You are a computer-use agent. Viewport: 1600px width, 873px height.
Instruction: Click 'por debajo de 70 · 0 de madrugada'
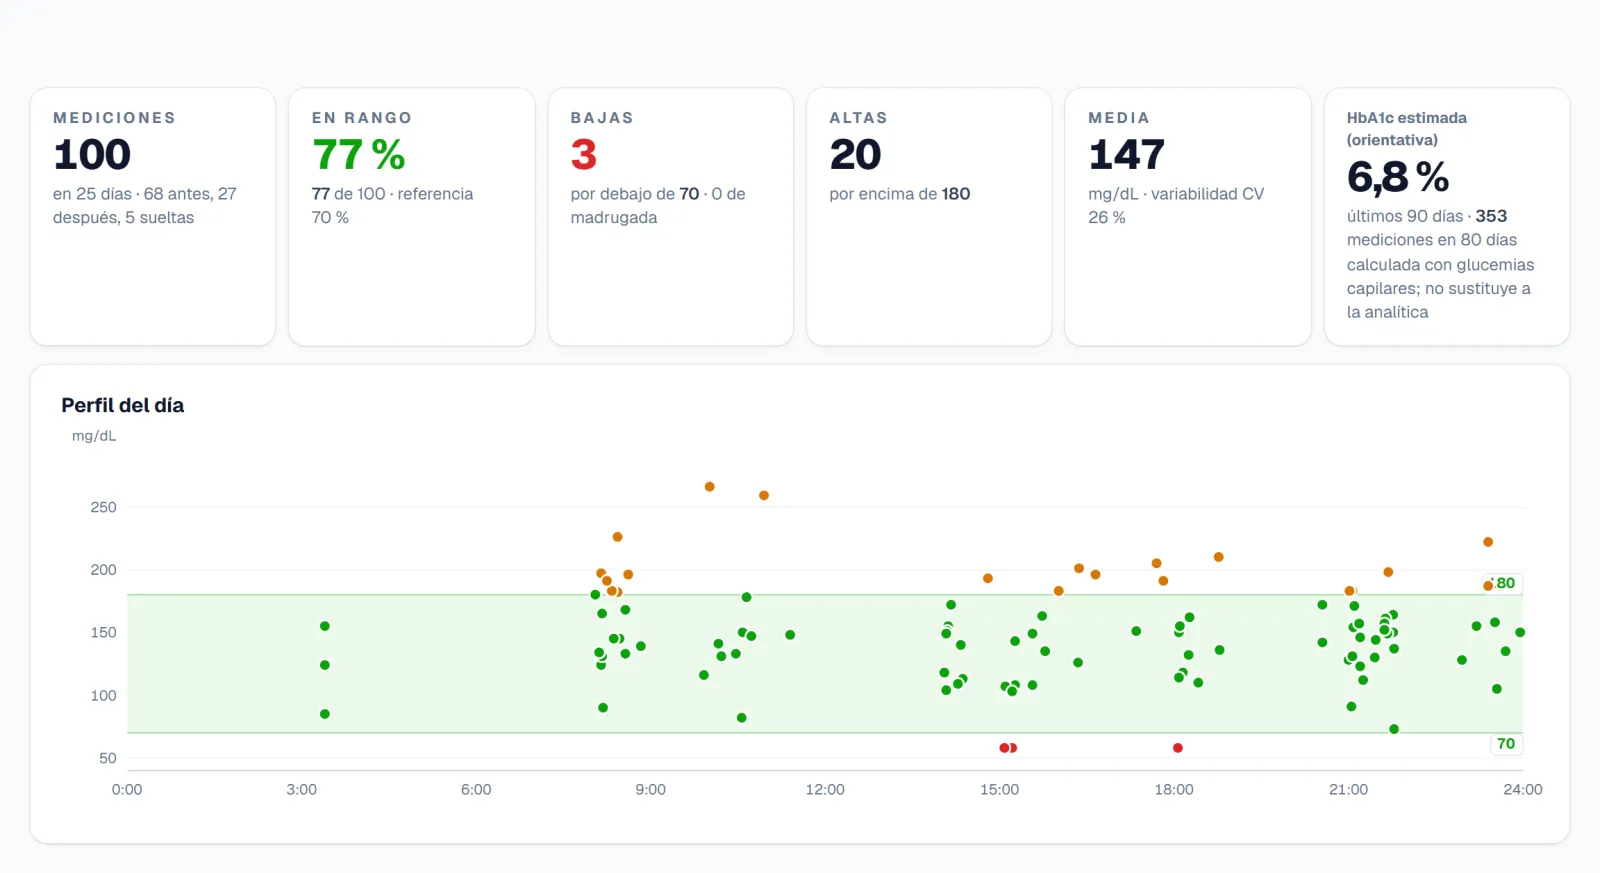pos(658,206)
